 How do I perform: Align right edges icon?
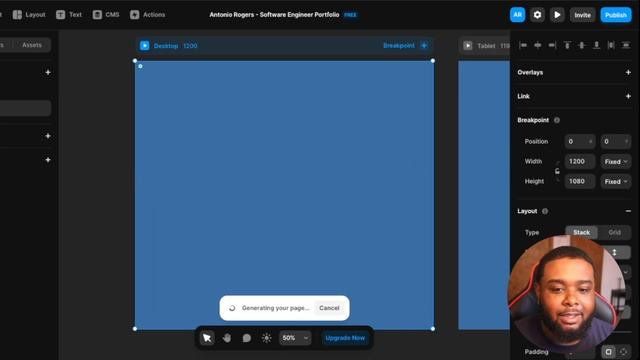pyautogui.click(x=552, y=45)
